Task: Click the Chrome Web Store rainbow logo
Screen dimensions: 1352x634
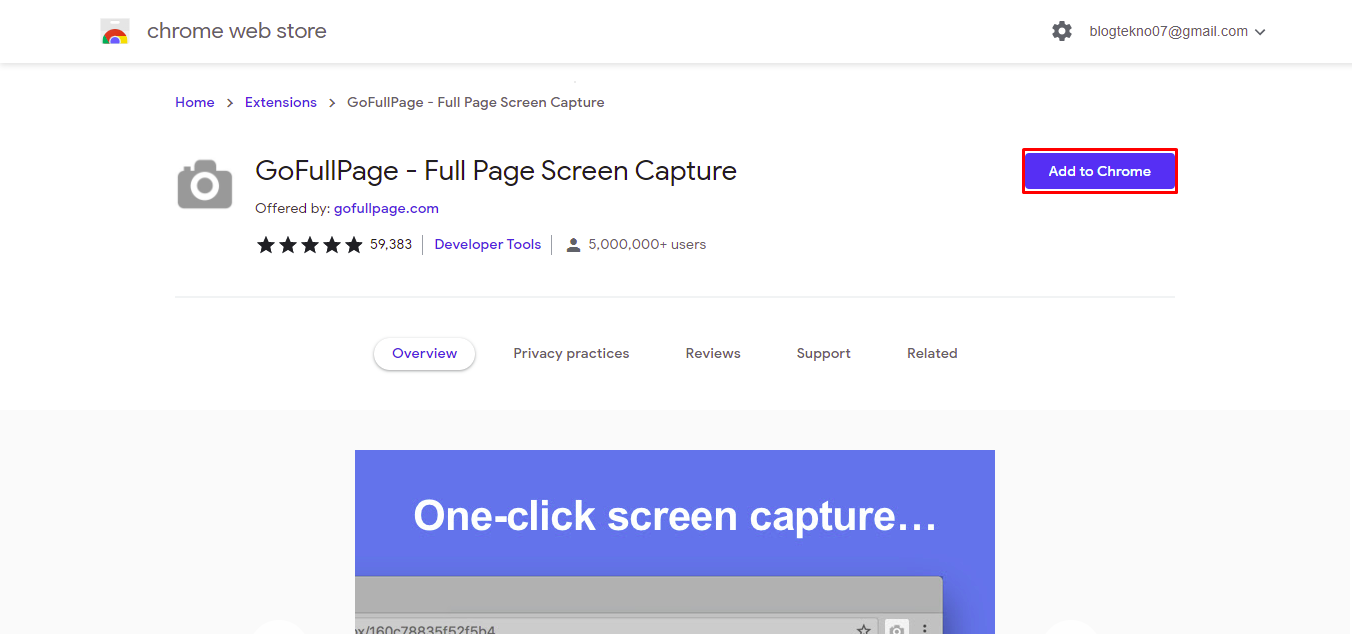Action: click(x=115, y=32)
